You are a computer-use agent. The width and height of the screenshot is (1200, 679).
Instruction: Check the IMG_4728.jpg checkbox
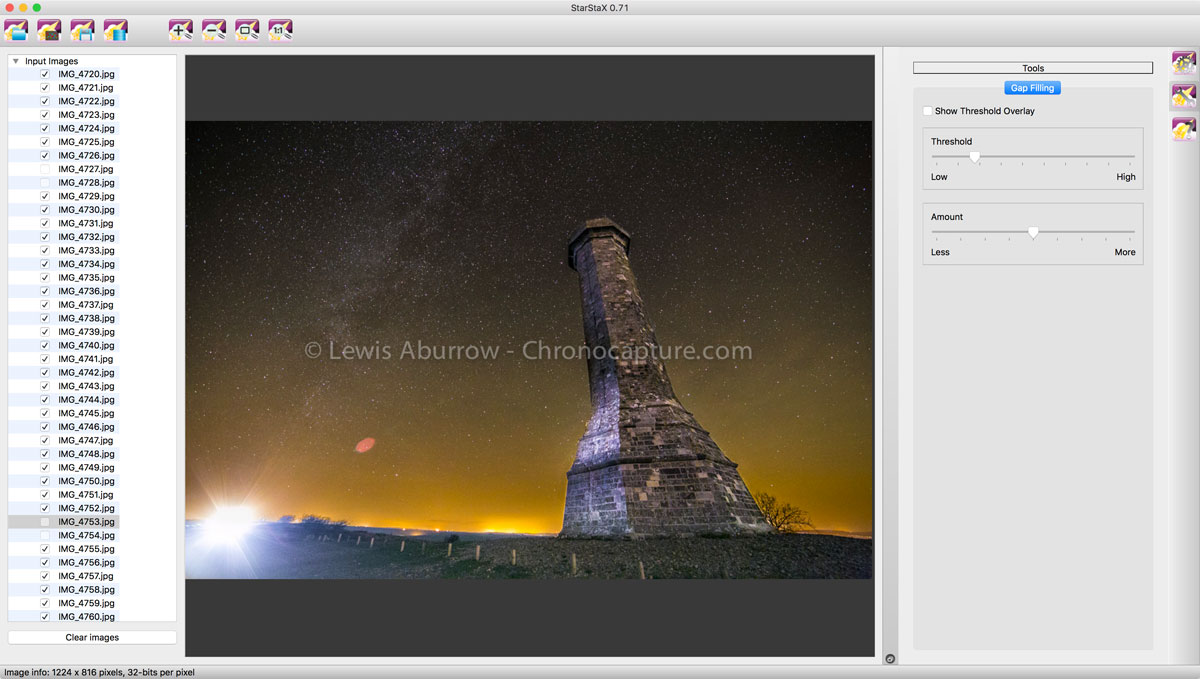45,183
